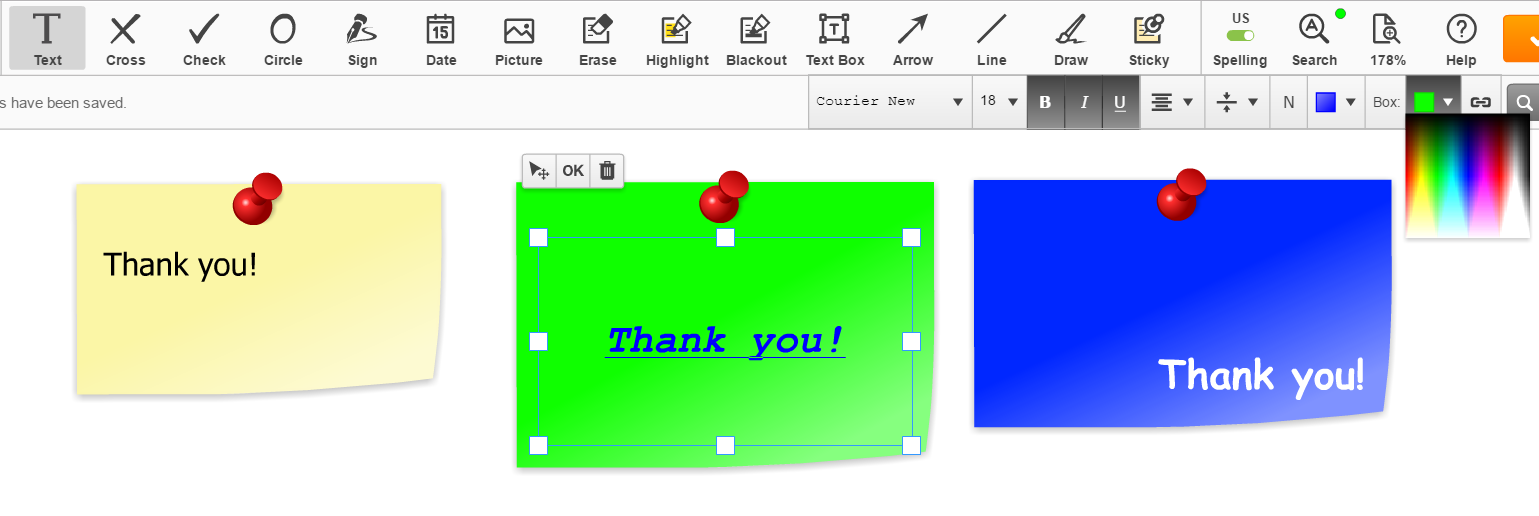Screen dimensions: 1539x516
Task: Pick the Highlight tool
Action: pos(677,38)
